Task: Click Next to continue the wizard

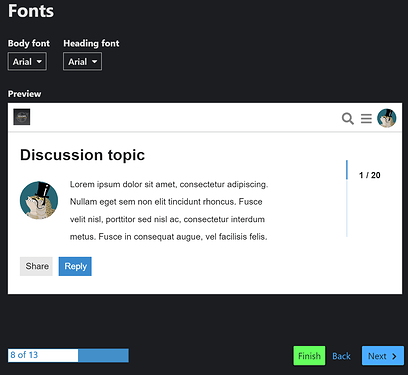Action: point(383,356)
